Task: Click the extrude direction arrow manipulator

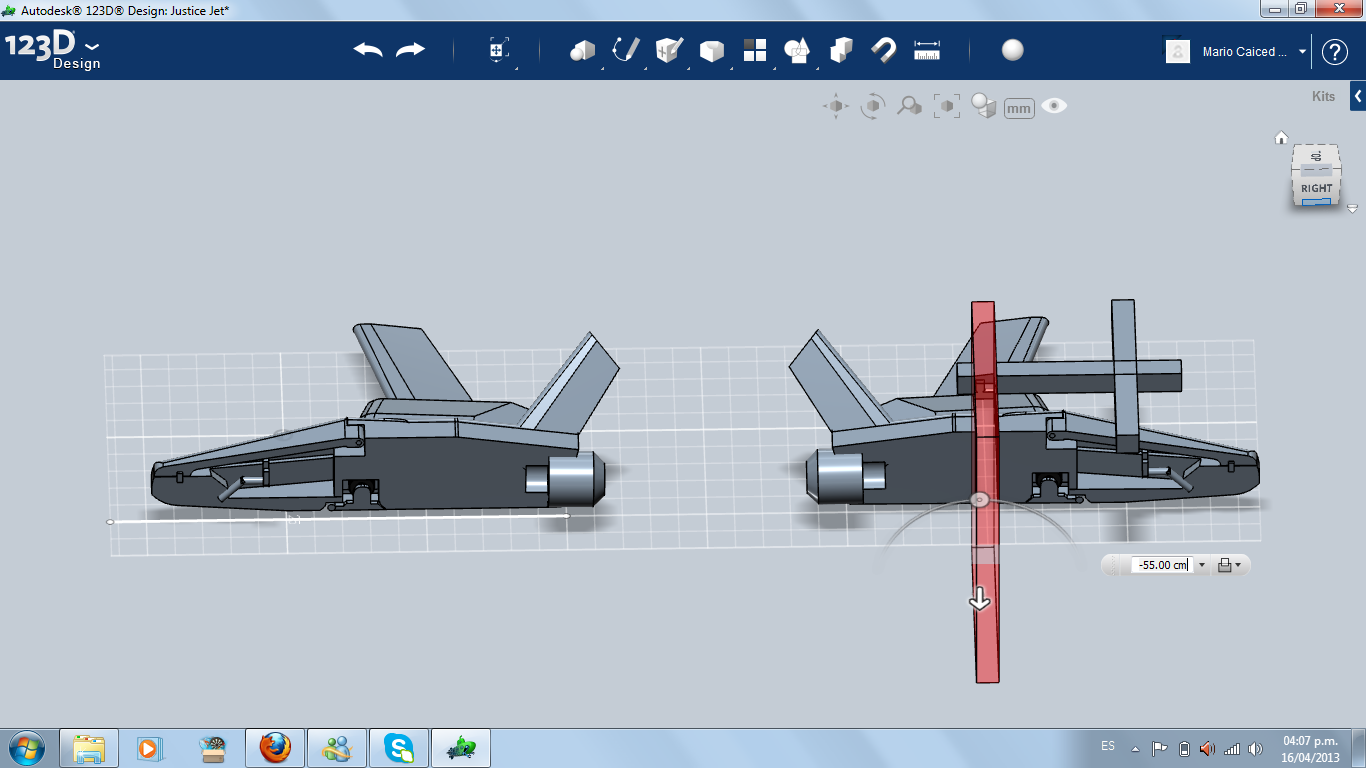Action: click(979, 600)
